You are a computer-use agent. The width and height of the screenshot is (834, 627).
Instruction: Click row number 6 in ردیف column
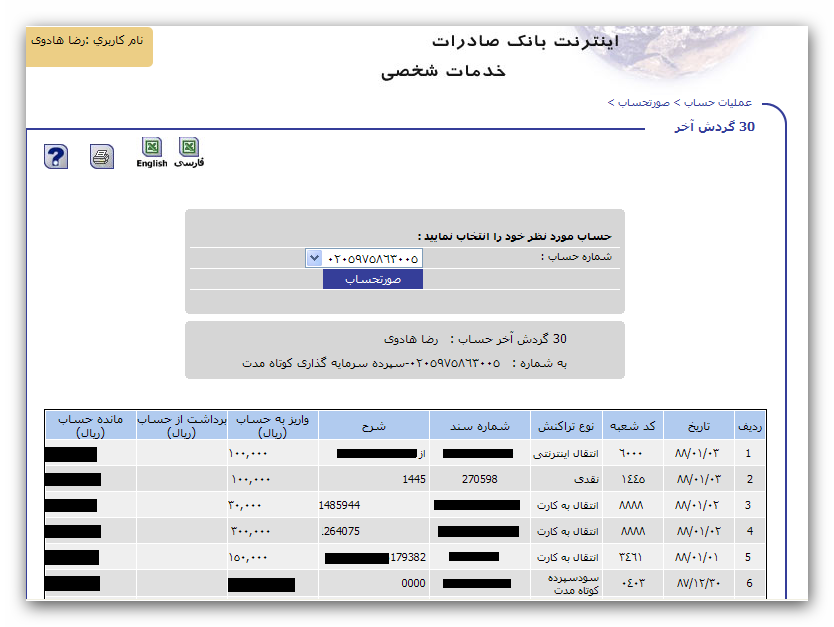click(749, 583)
